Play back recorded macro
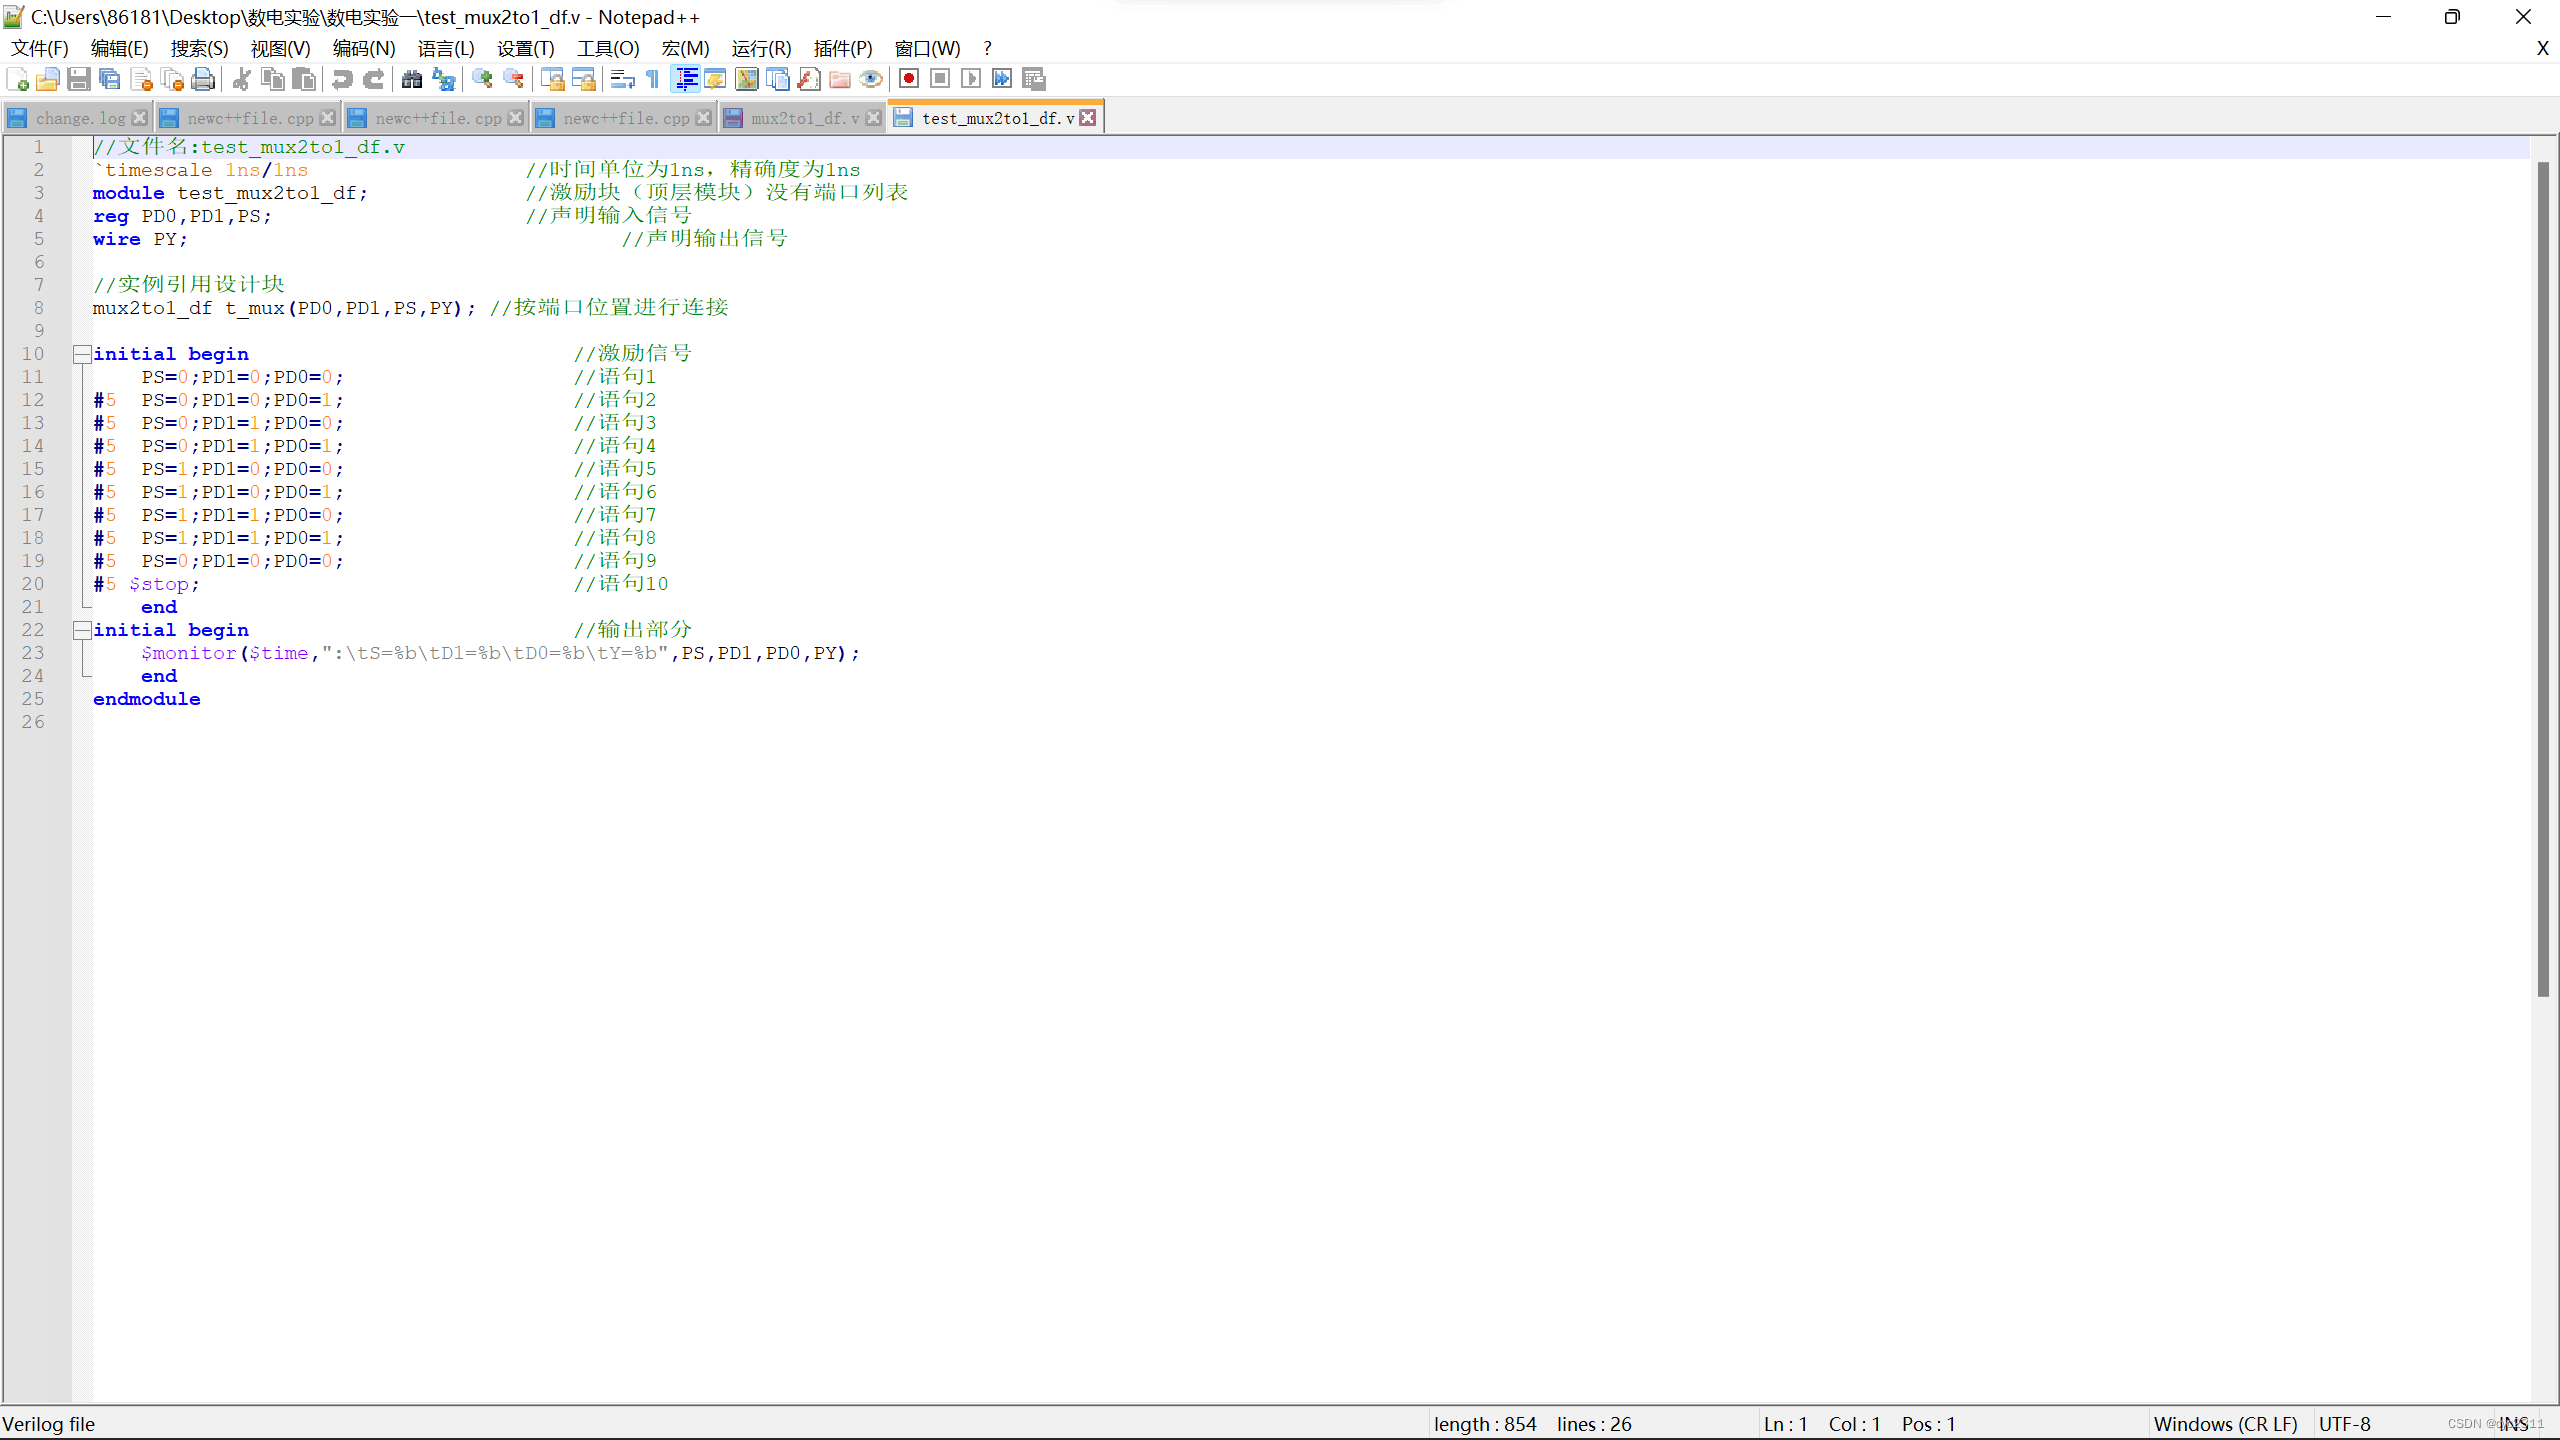The height and width of the screenshot is (1440, 2560). [x=971, y=79]
